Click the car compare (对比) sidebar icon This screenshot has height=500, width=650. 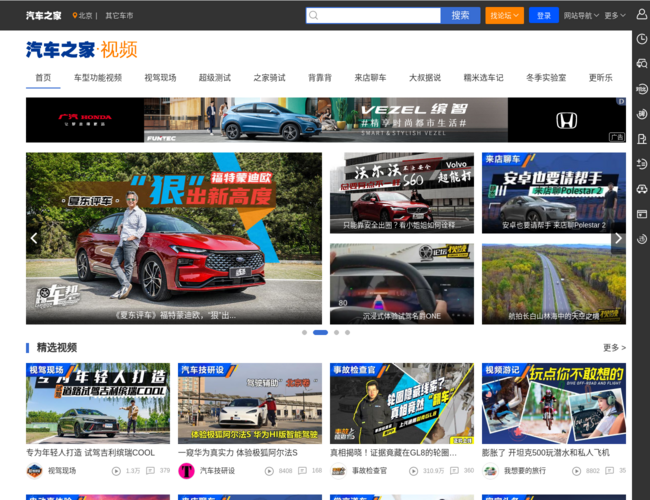click(x=642, y=89)
